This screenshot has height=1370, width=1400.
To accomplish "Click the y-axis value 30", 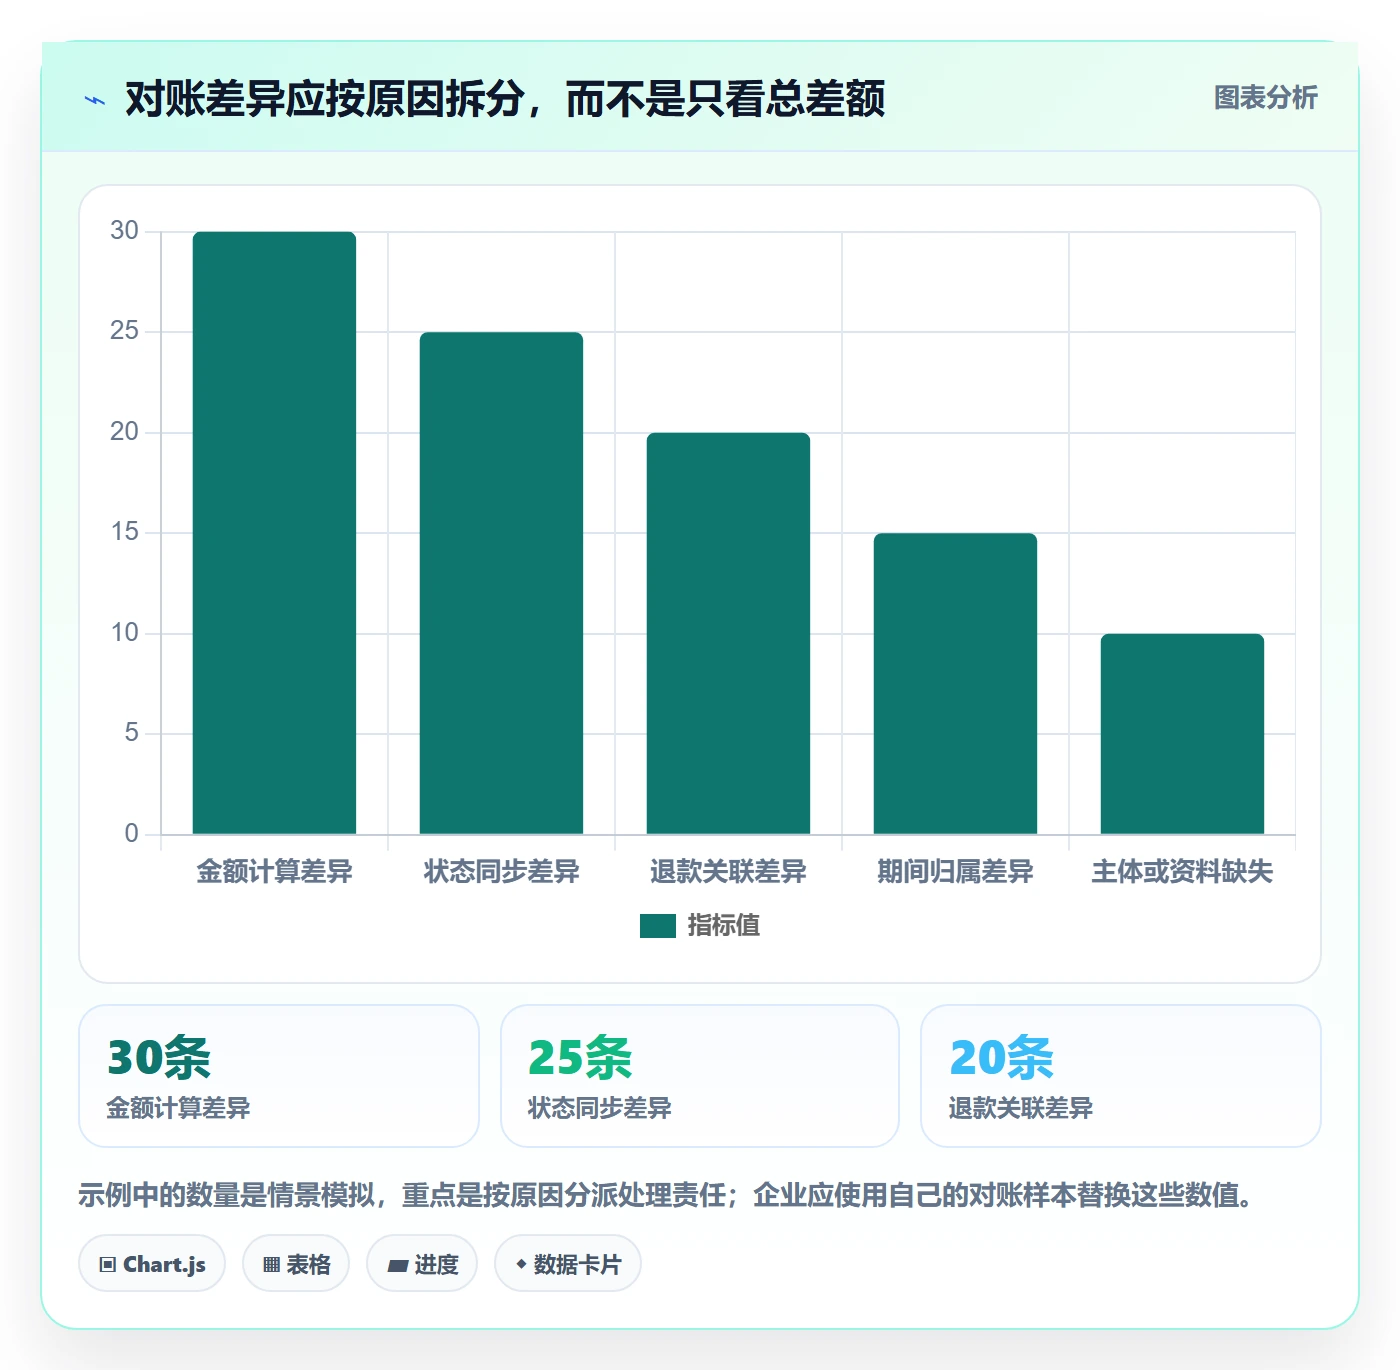I will (x=125, y=231).
